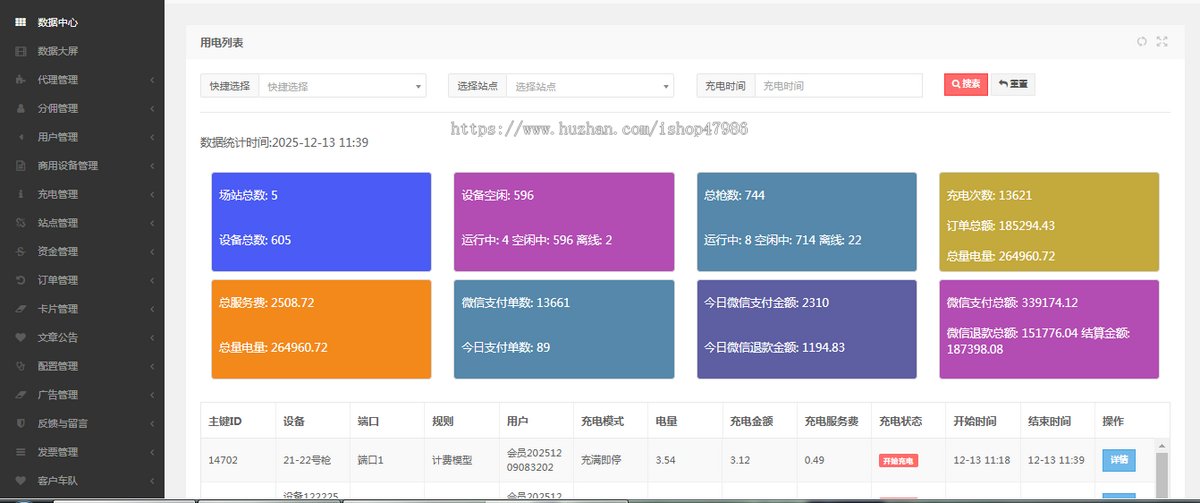Open the 快捷选择 dropdown
Screen dimensions: 1200x503
(x=342, y=86)
